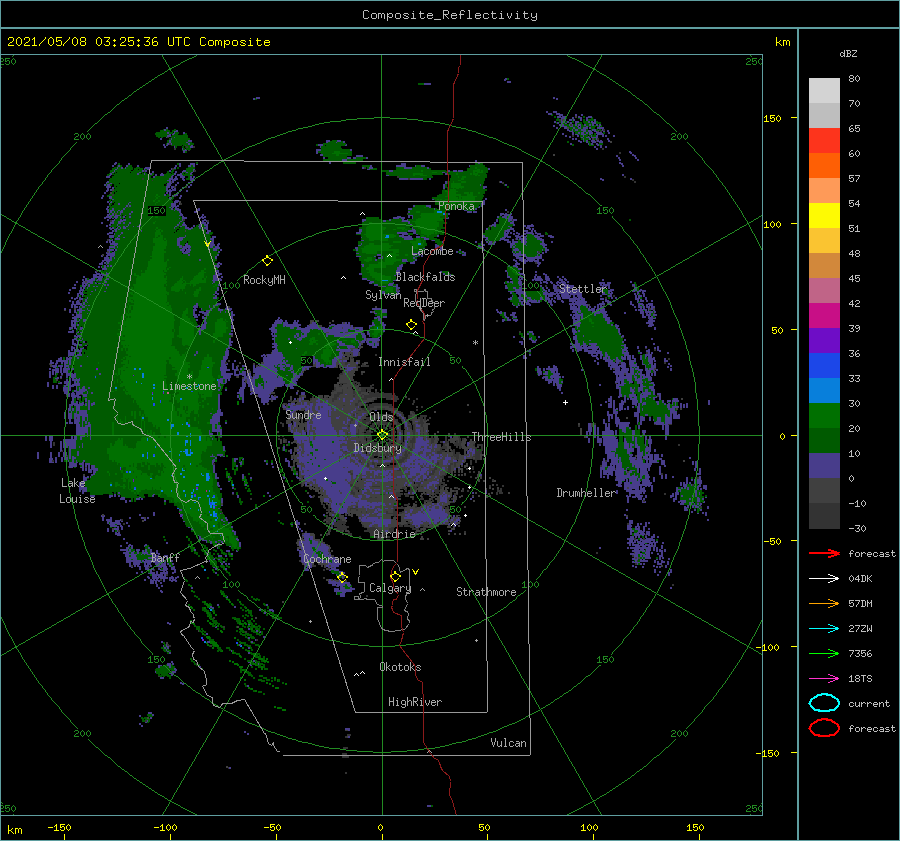The width and height of the screenshot is (900, 841).
Task: Click the yellow diamond marker above Calgary
Action: pos(395,576)
